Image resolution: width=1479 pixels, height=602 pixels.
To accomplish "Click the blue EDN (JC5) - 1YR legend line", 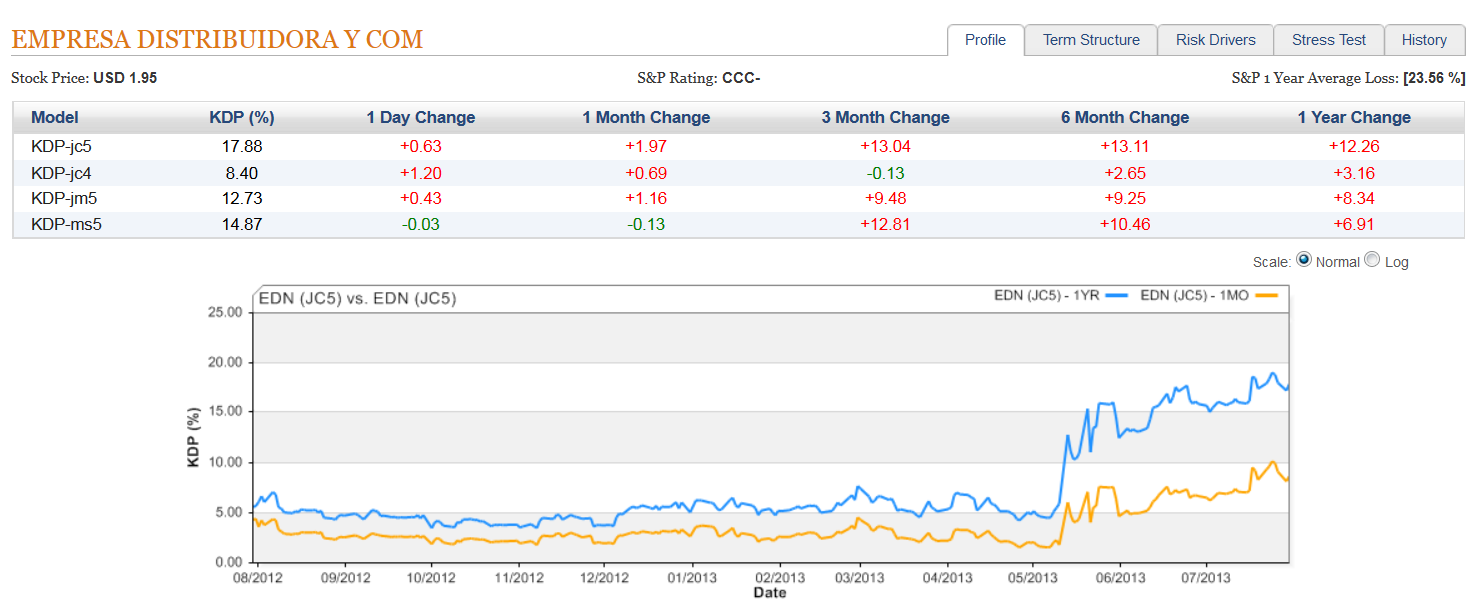I will 1117,295.
